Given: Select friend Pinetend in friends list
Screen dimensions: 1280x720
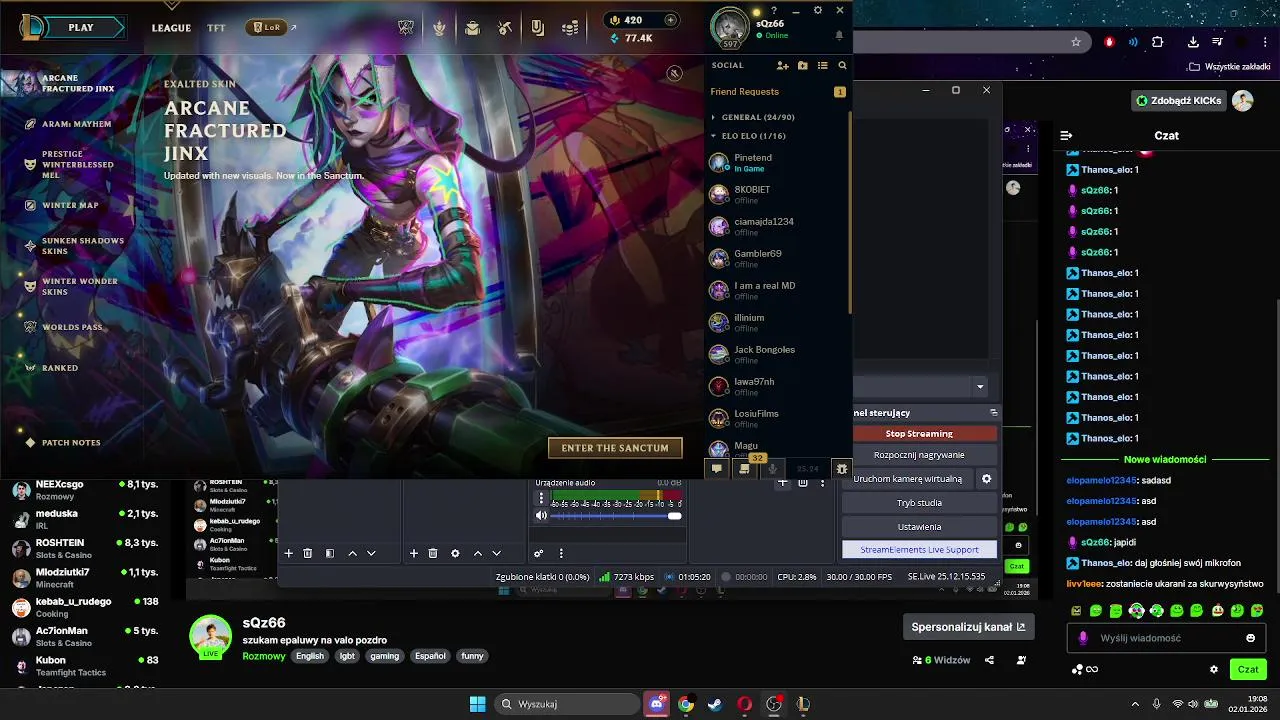Looking at the screenshot, I should tap(778, 162).
